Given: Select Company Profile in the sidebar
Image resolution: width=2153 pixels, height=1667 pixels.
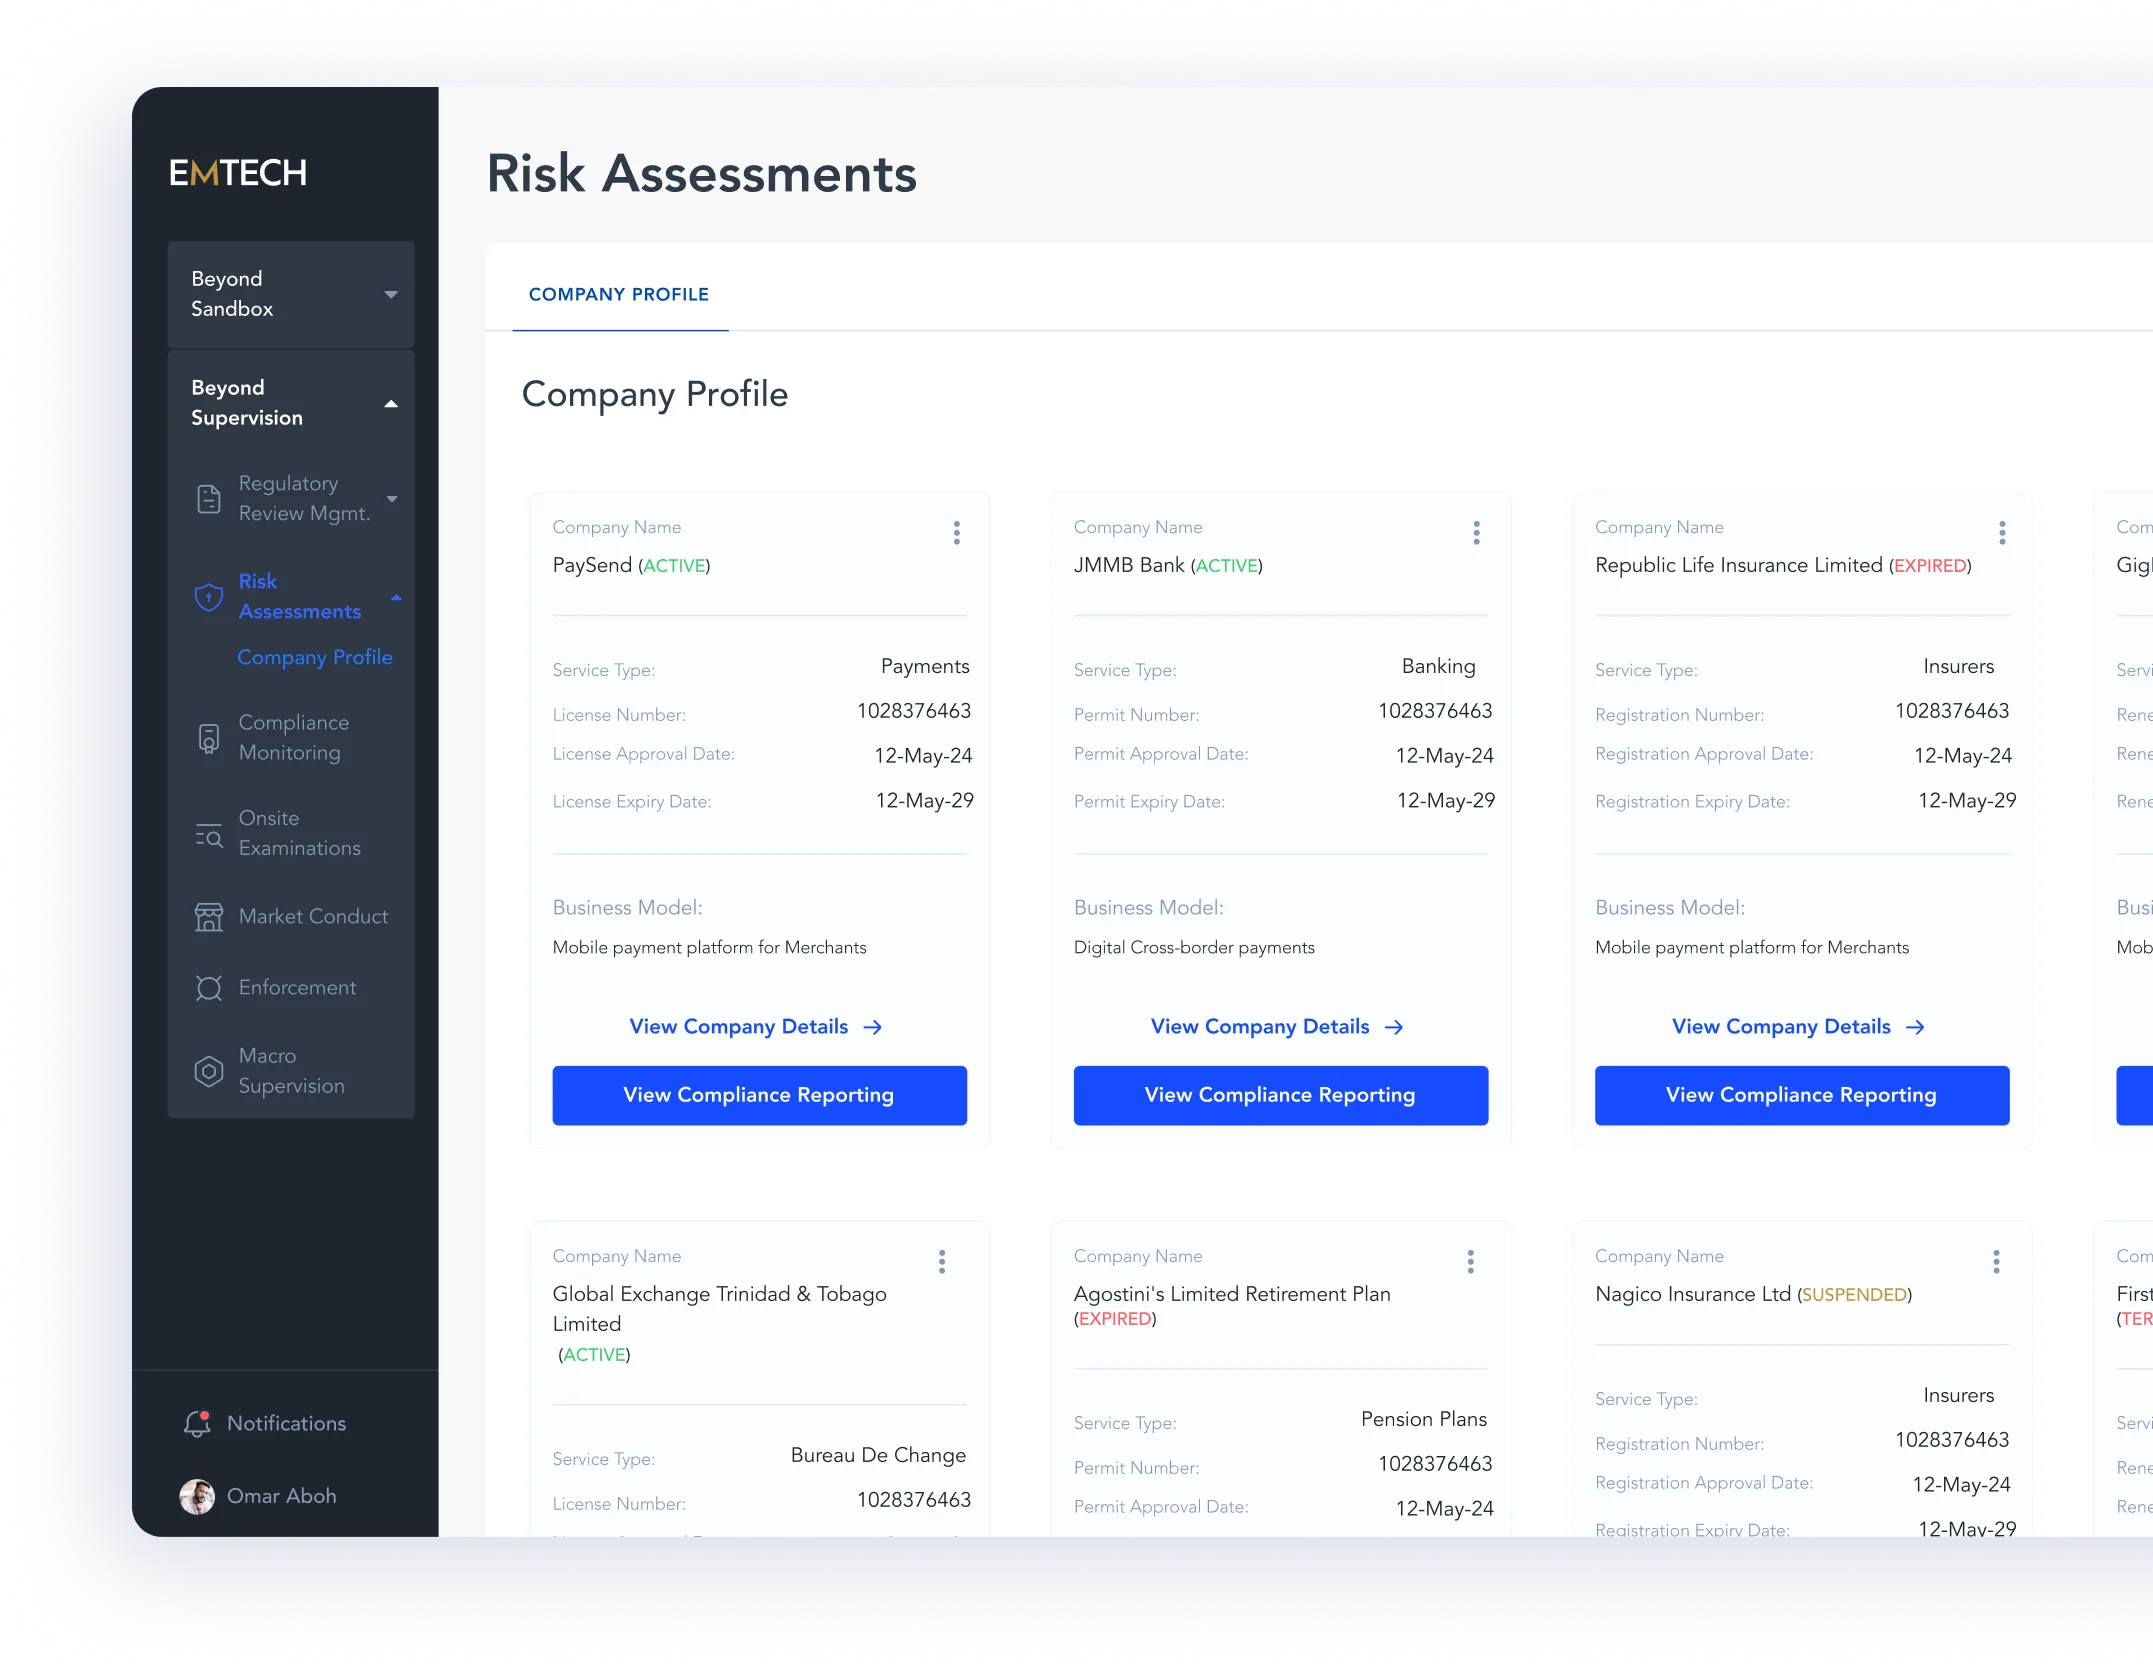Looking at the screenshot, I should [315, 657].
